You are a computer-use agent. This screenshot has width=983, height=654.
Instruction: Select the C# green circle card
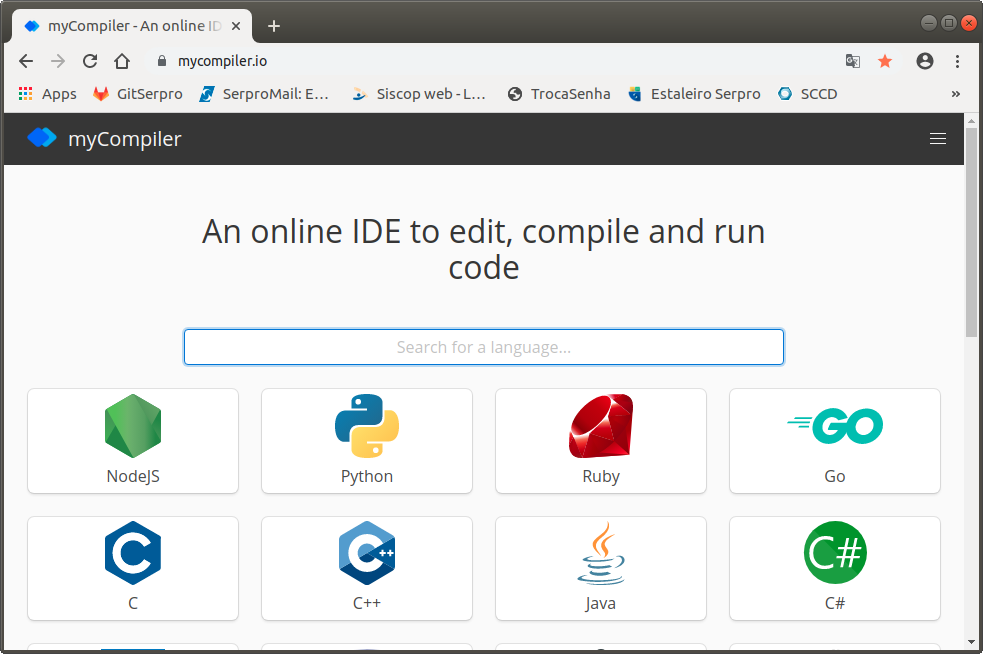click(834, 569)
